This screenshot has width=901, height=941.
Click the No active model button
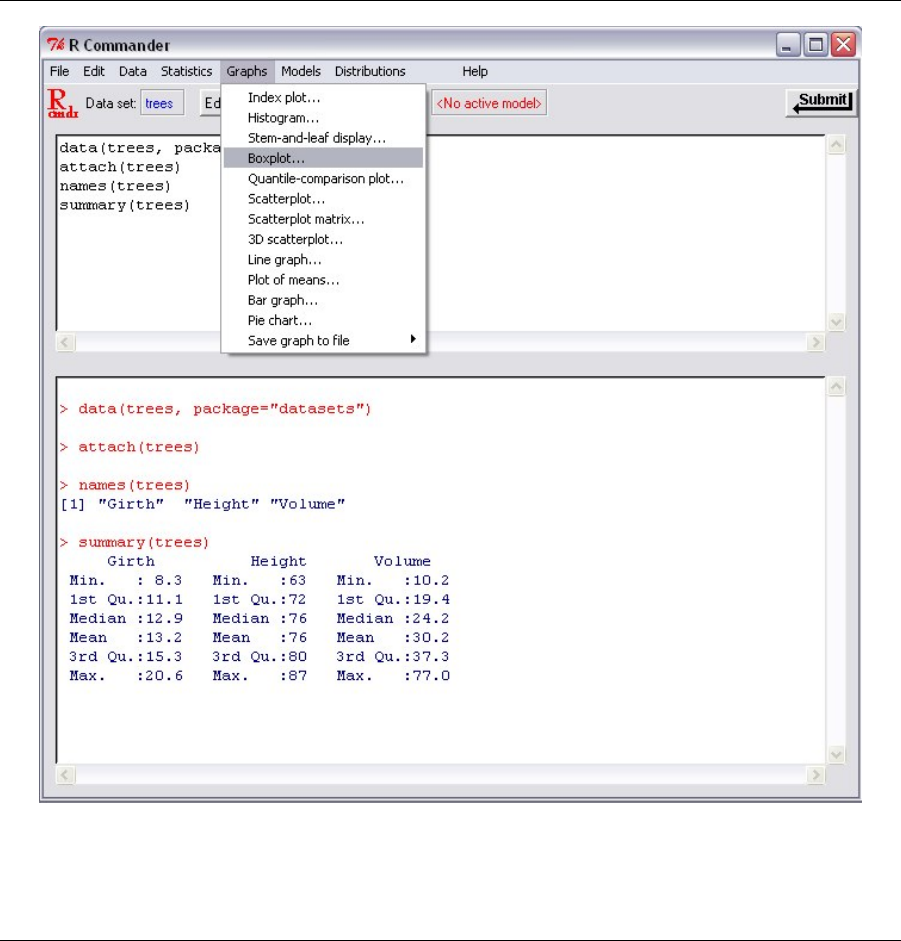click(489, 103)
